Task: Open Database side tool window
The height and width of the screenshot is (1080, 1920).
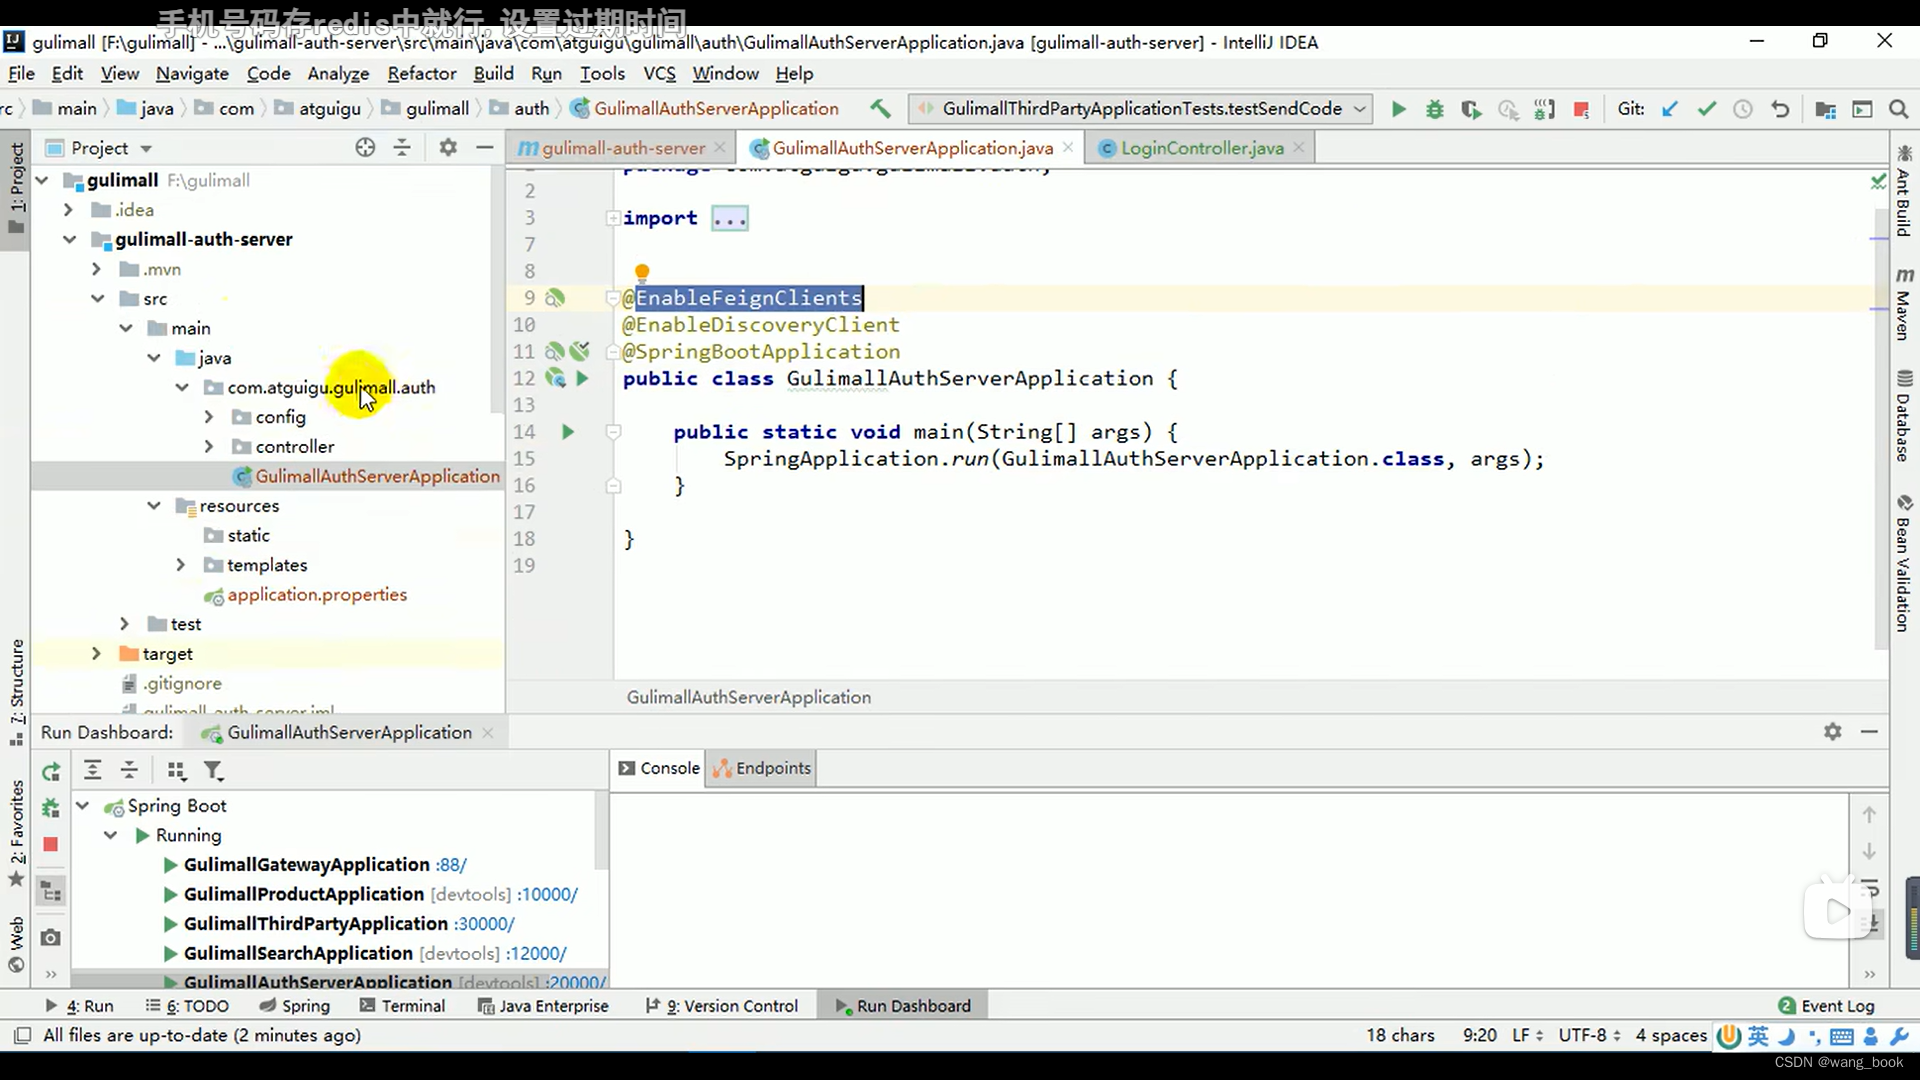Action: pos(1904,416)
